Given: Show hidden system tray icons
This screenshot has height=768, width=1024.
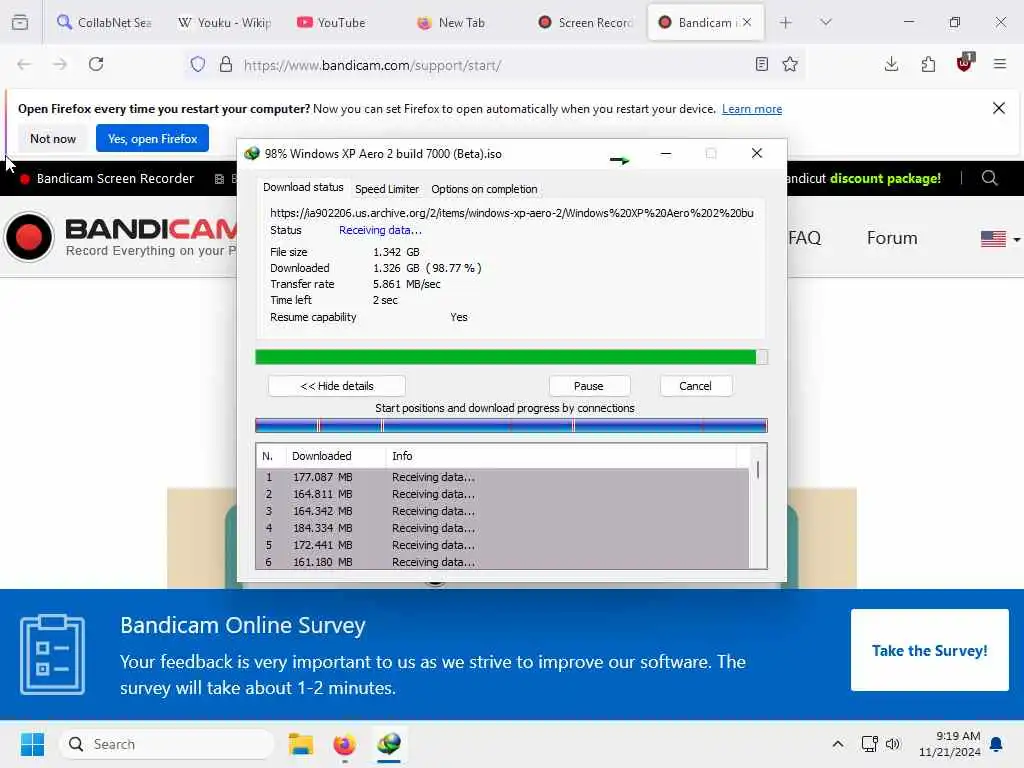Looking at the screenshot, I should (x=837, y=744).
